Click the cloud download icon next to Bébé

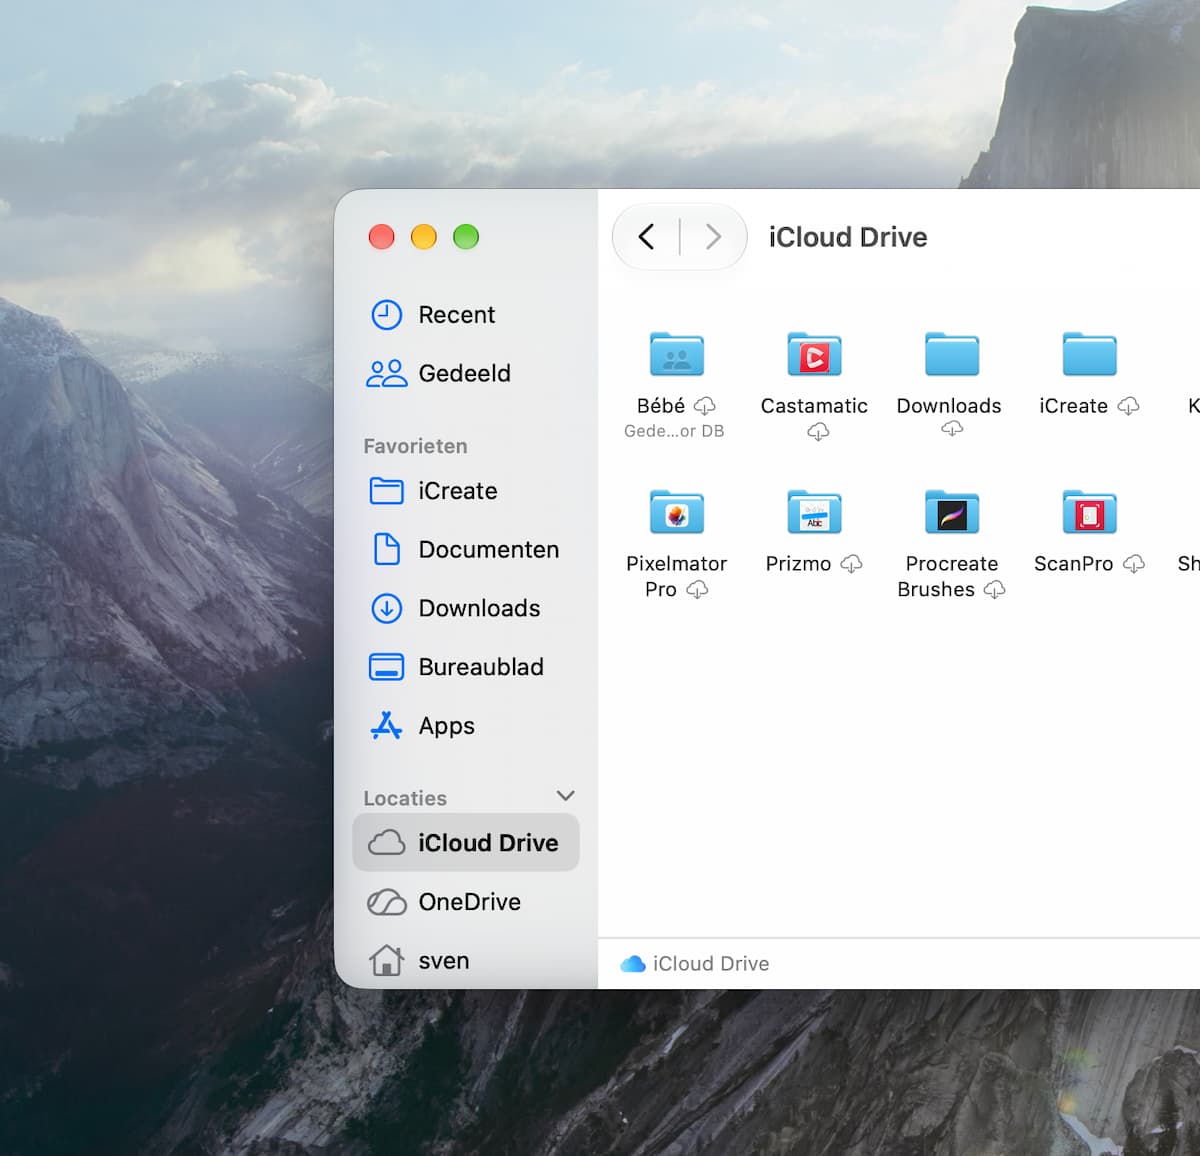pyautogui.click(x=705, y=406)
